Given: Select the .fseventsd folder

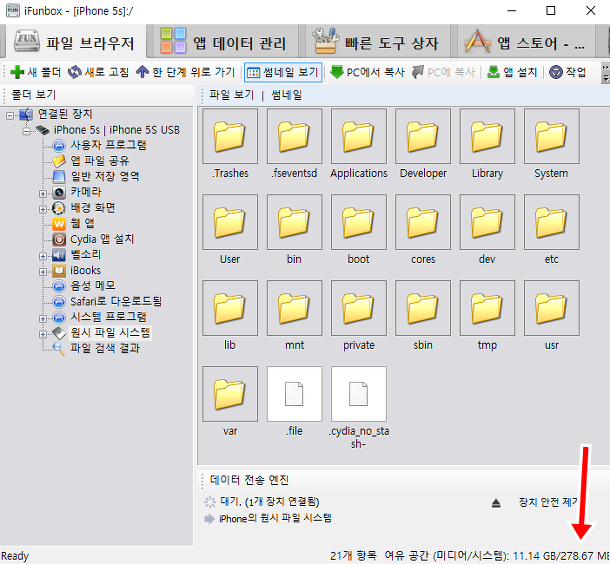Looking at the screenshot, I should [294, 136].
